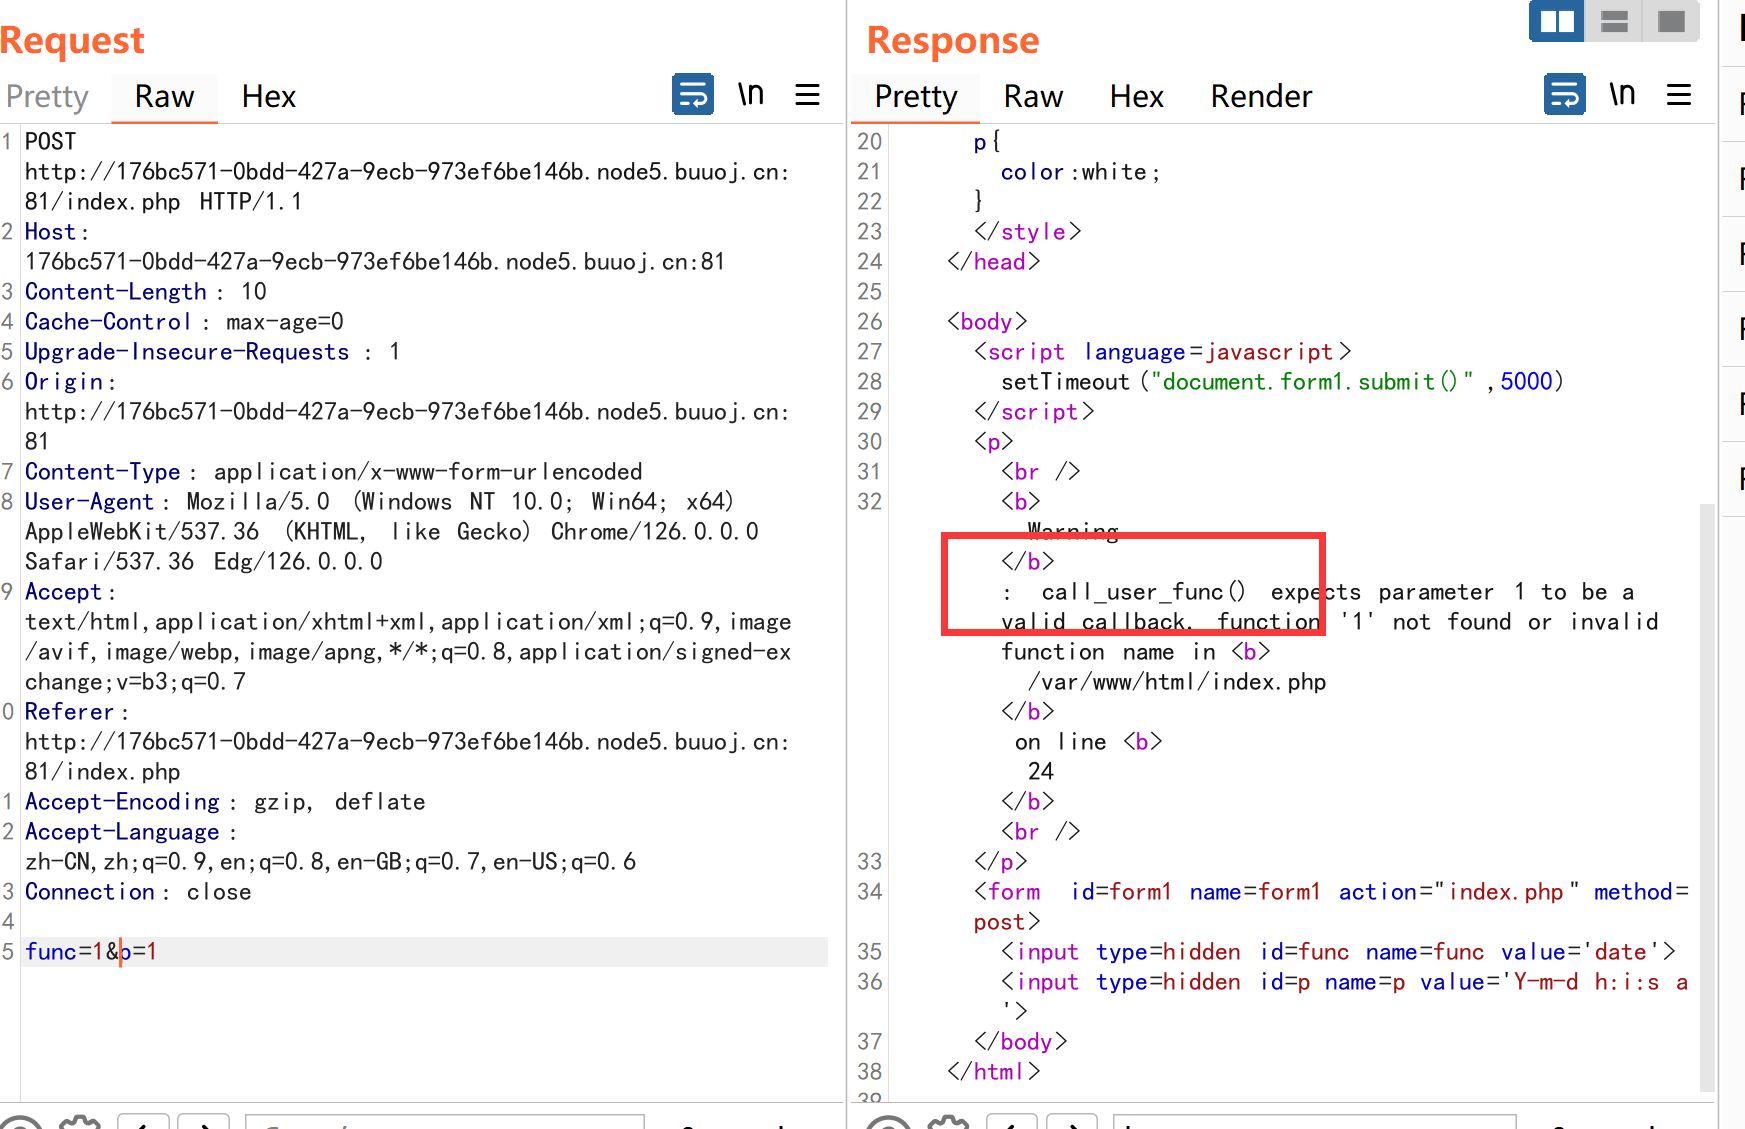Switch Response view to Pretty tab
The height and width of the screenshot is (1129, 1745).
(915, 97)
